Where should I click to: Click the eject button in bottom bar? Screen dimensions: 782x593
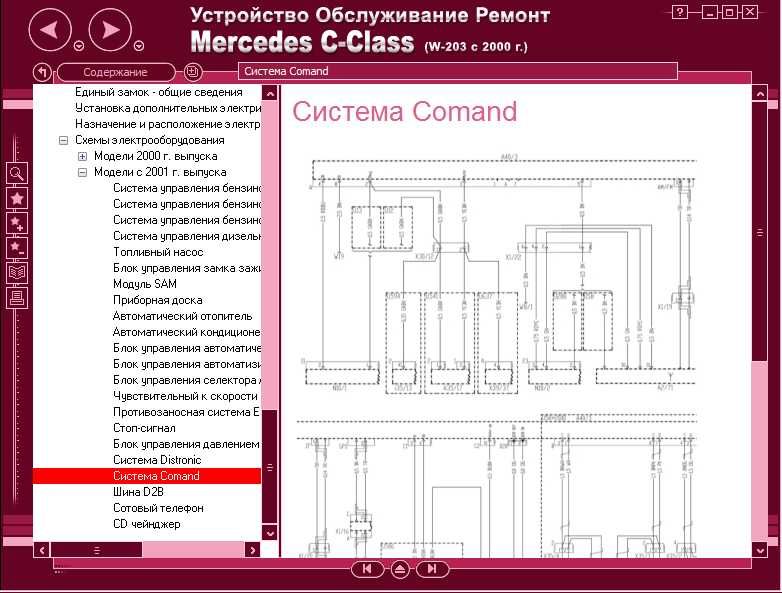[x=399, y=569]
